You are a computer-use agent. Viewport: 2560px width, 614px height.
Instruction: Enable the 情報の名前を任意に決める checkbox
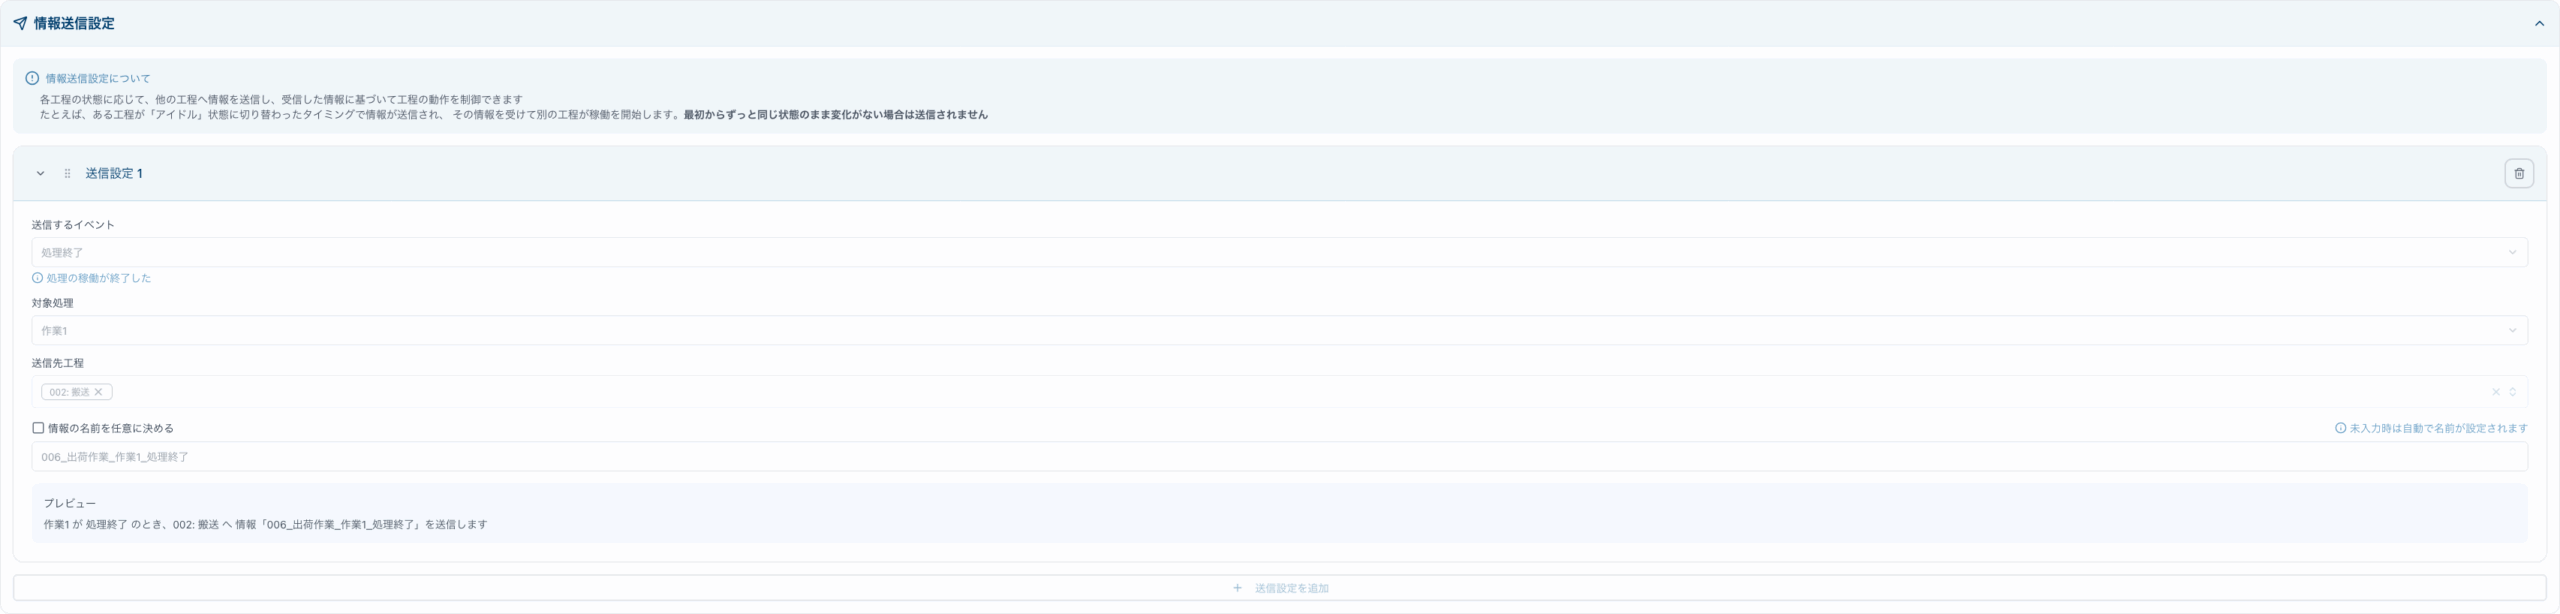point(38,428)
